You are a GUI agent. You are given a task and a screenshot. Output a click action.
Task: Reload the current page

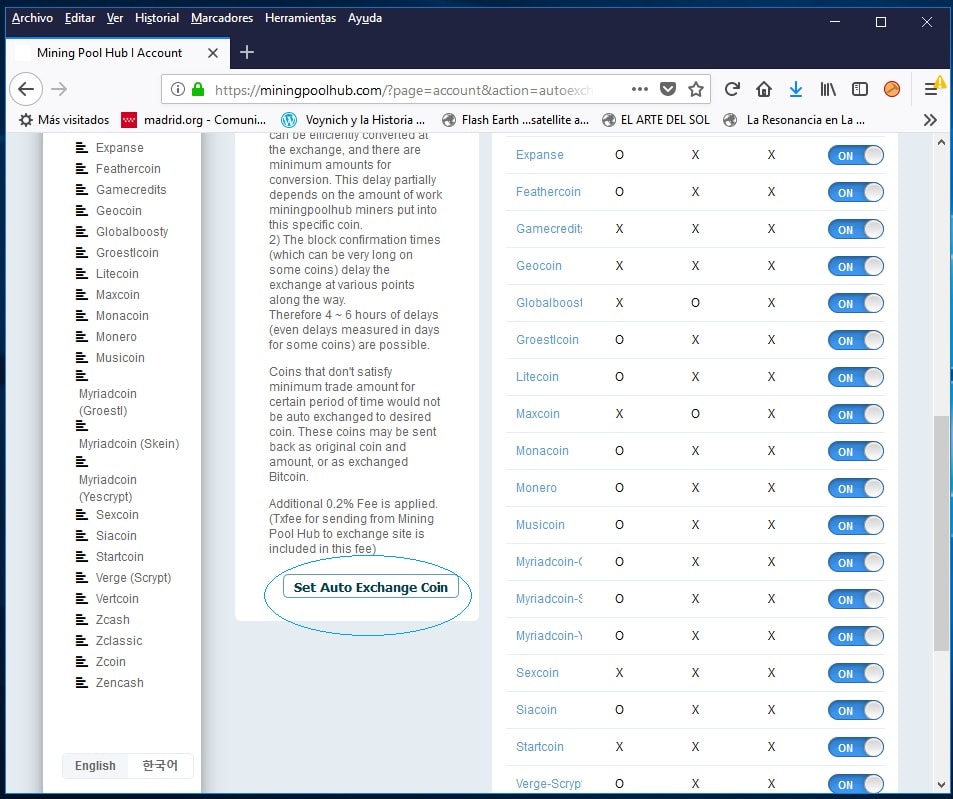coord(732,89)
